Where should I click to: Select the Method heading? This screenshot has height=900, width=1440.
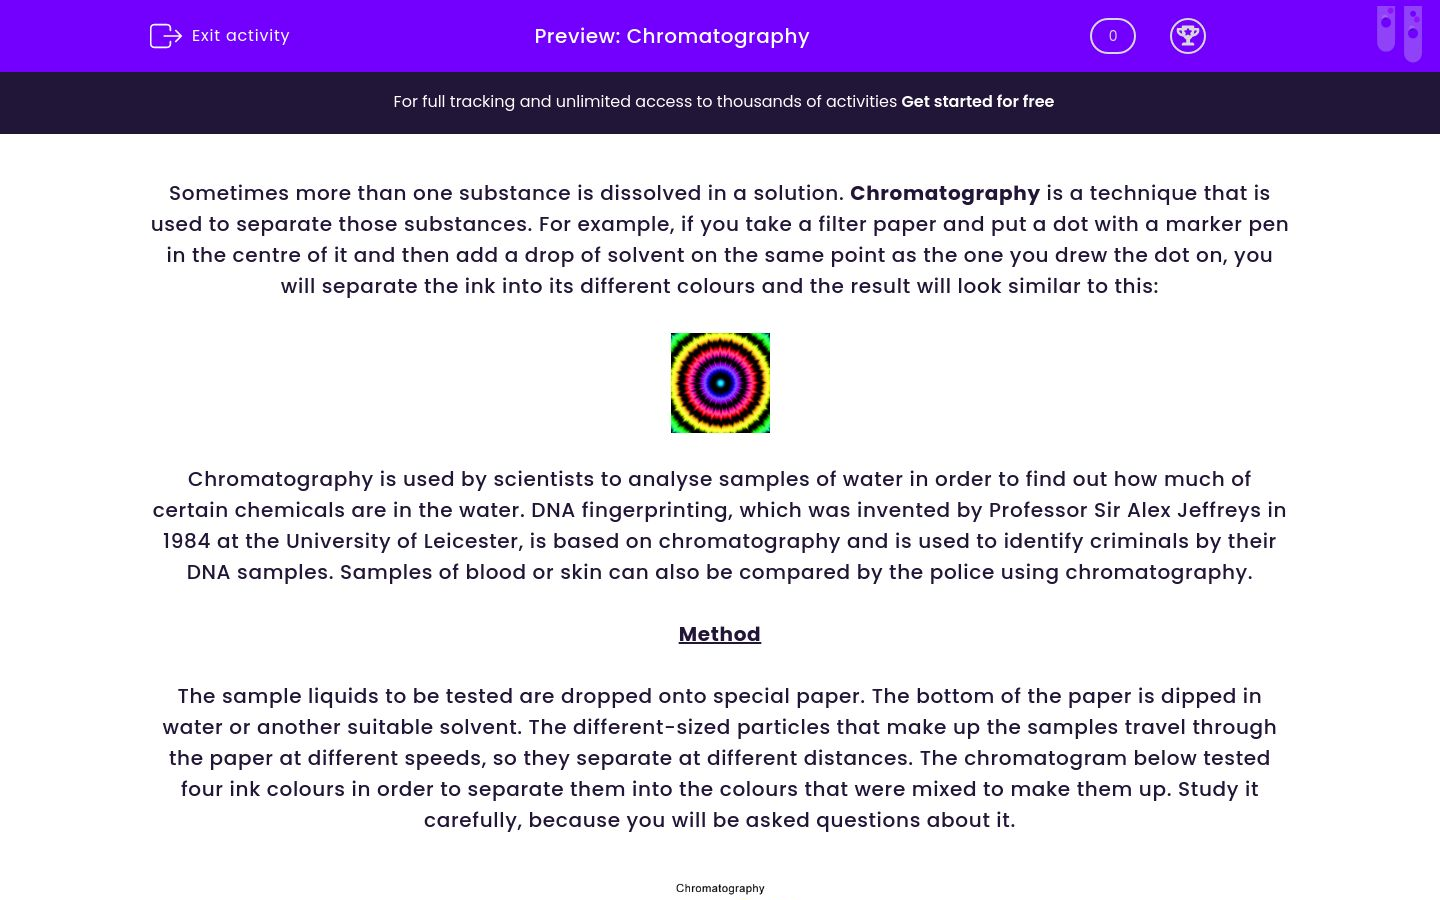click(x=719, y=634)
